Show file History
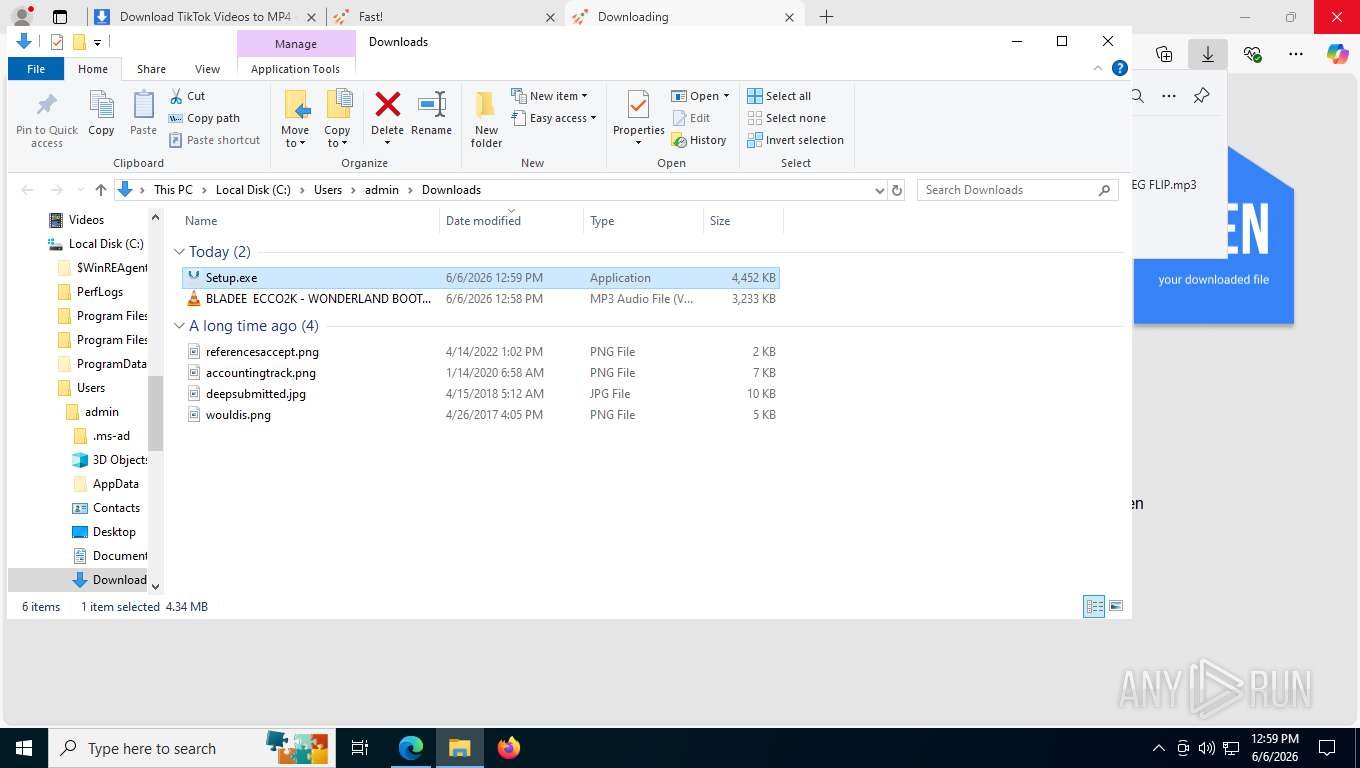The height and width of the screenshot is (768, 1360). (699, 140)
